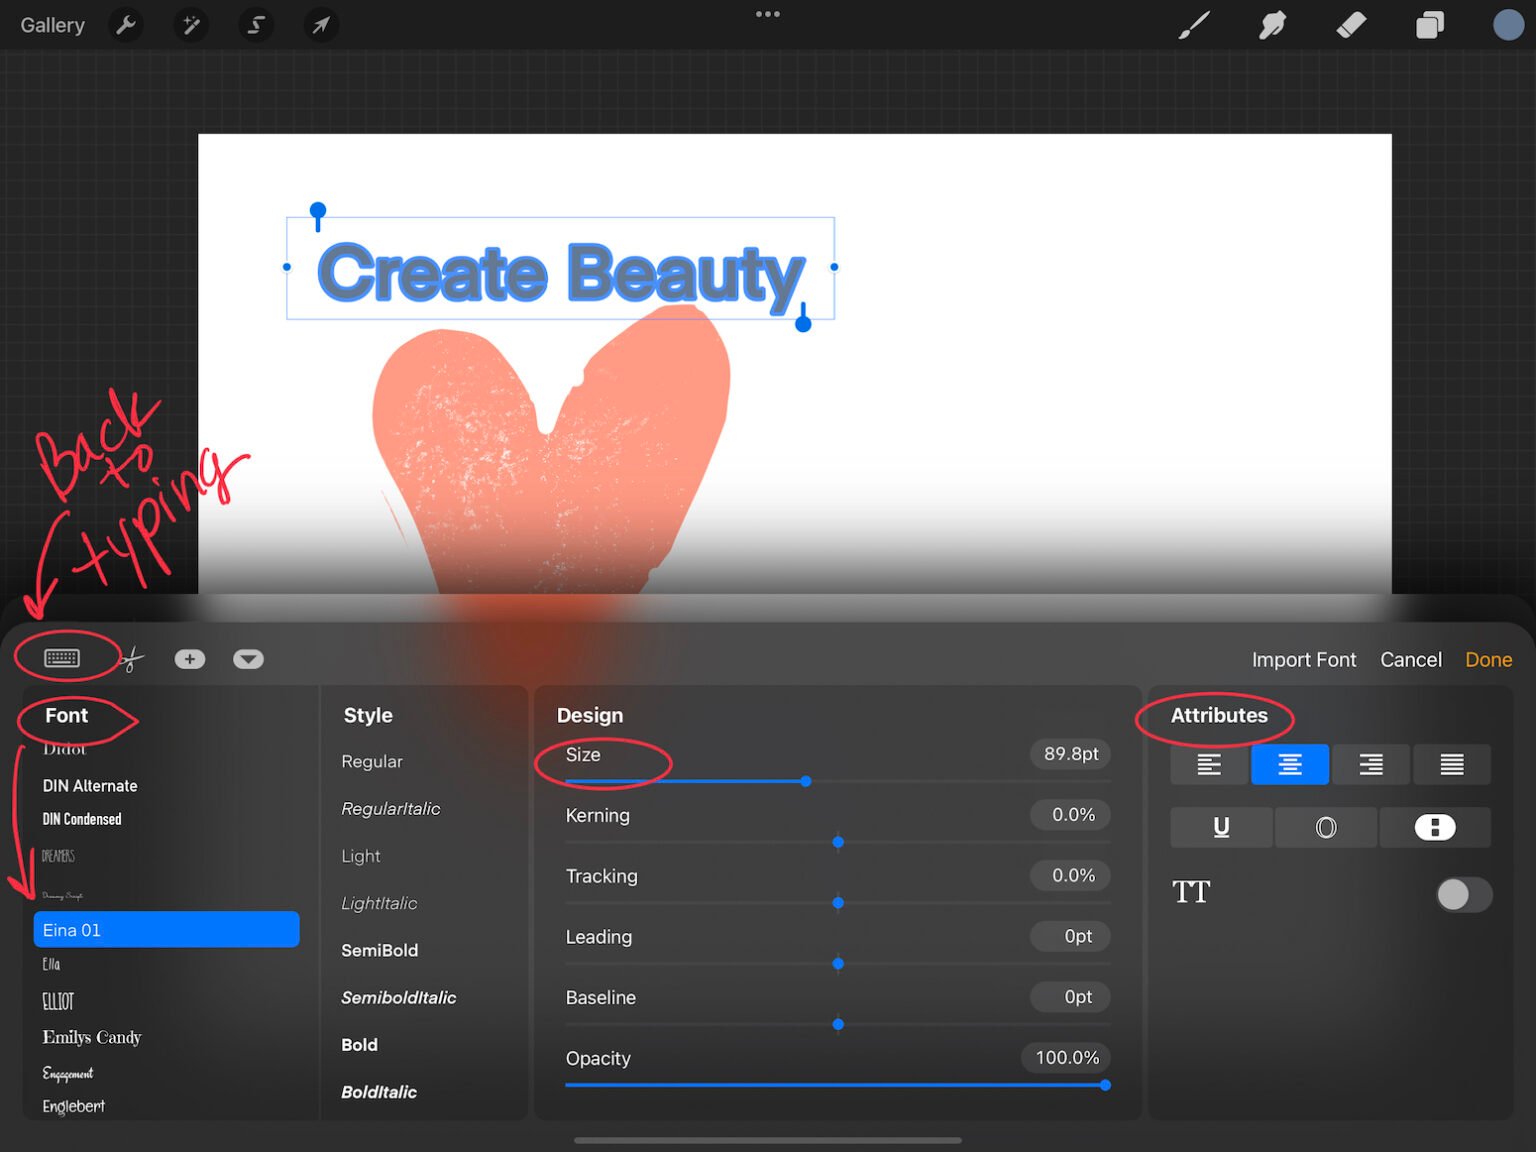1536x1152 pixels.
Task: Open the Adjustments magic wand menu
Action: pyautogui.click(x=190, y=25)
